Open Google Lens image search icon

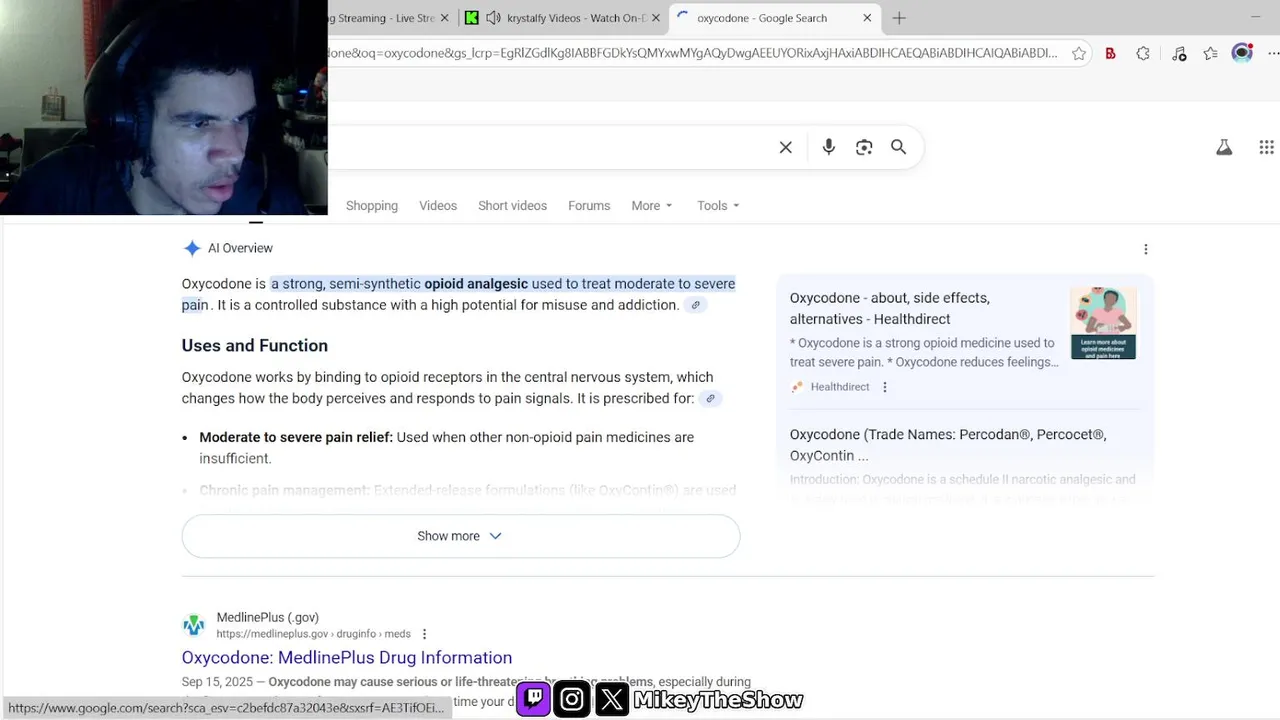coord(864,147)
